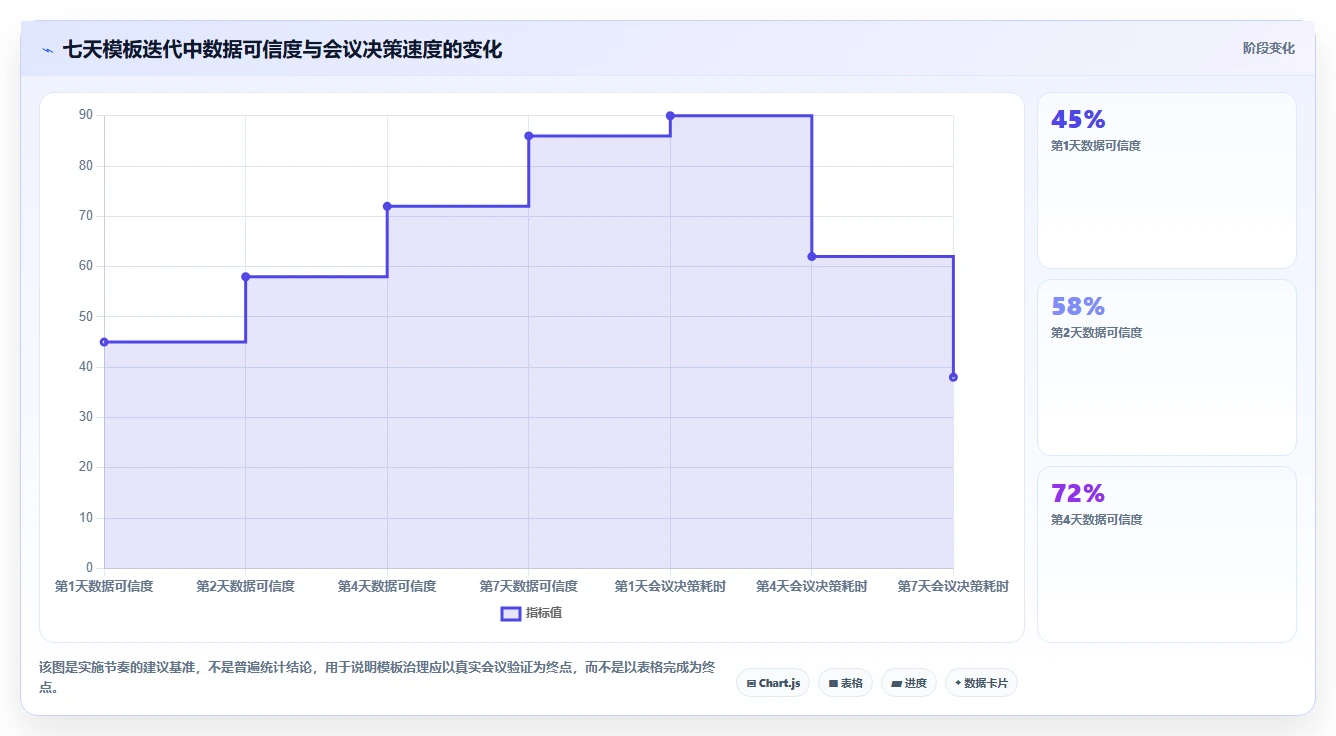1336x736 pixels.
Task: Click the 第2天数据可信度 x-axis label
Action: point(246,586)
